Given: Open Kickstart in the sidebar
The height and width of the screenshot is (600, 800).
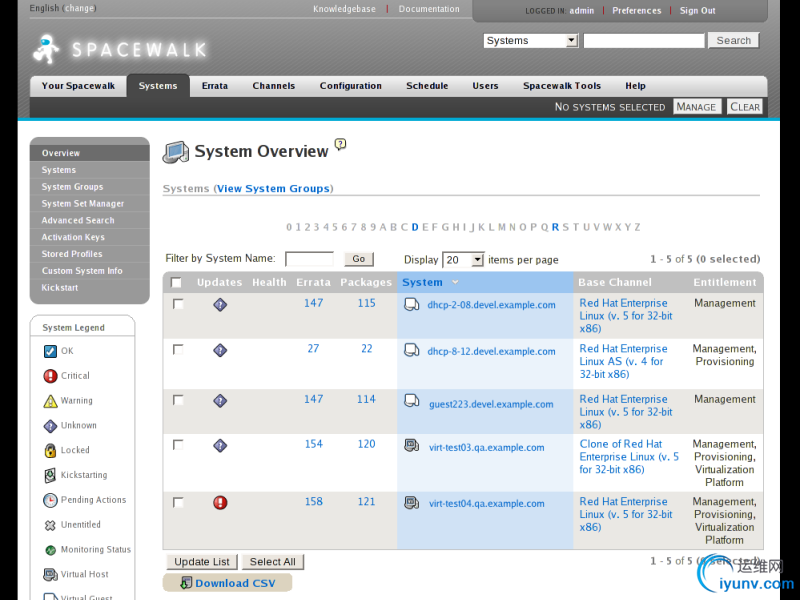Looking at the screenshot, I should (x=90, y=288).
